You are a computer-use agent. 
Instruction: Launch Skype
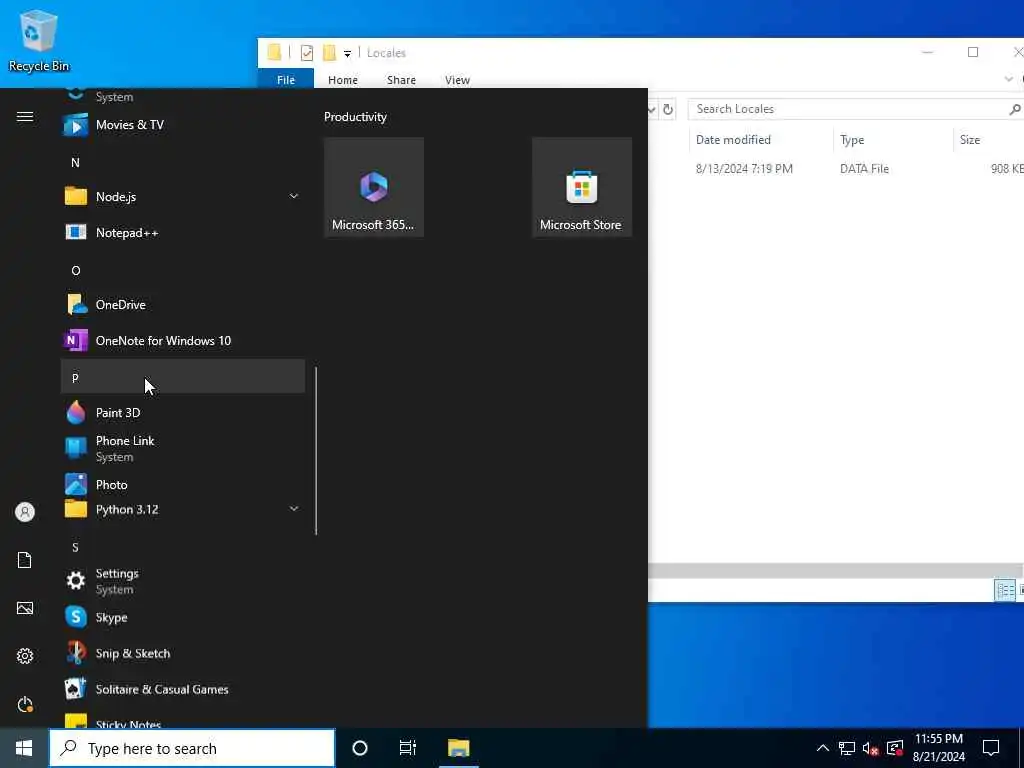[183, 617]
